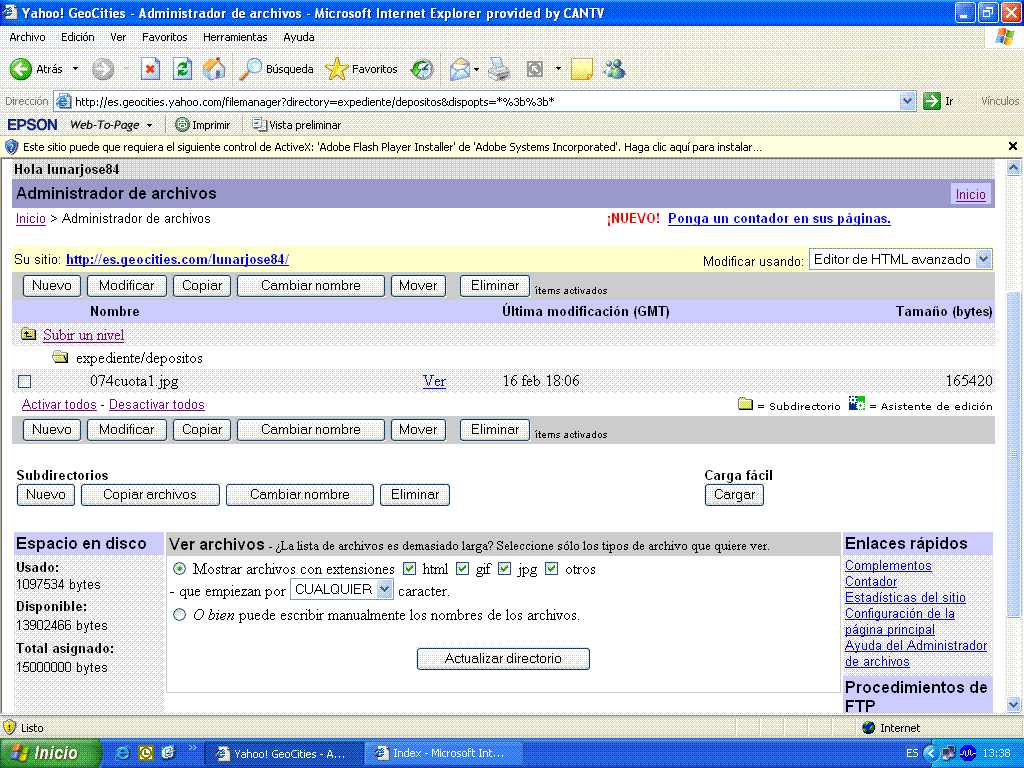Open address bar URL dropdown arrow
1024x768 pixels.
click(x=907, y=101)
